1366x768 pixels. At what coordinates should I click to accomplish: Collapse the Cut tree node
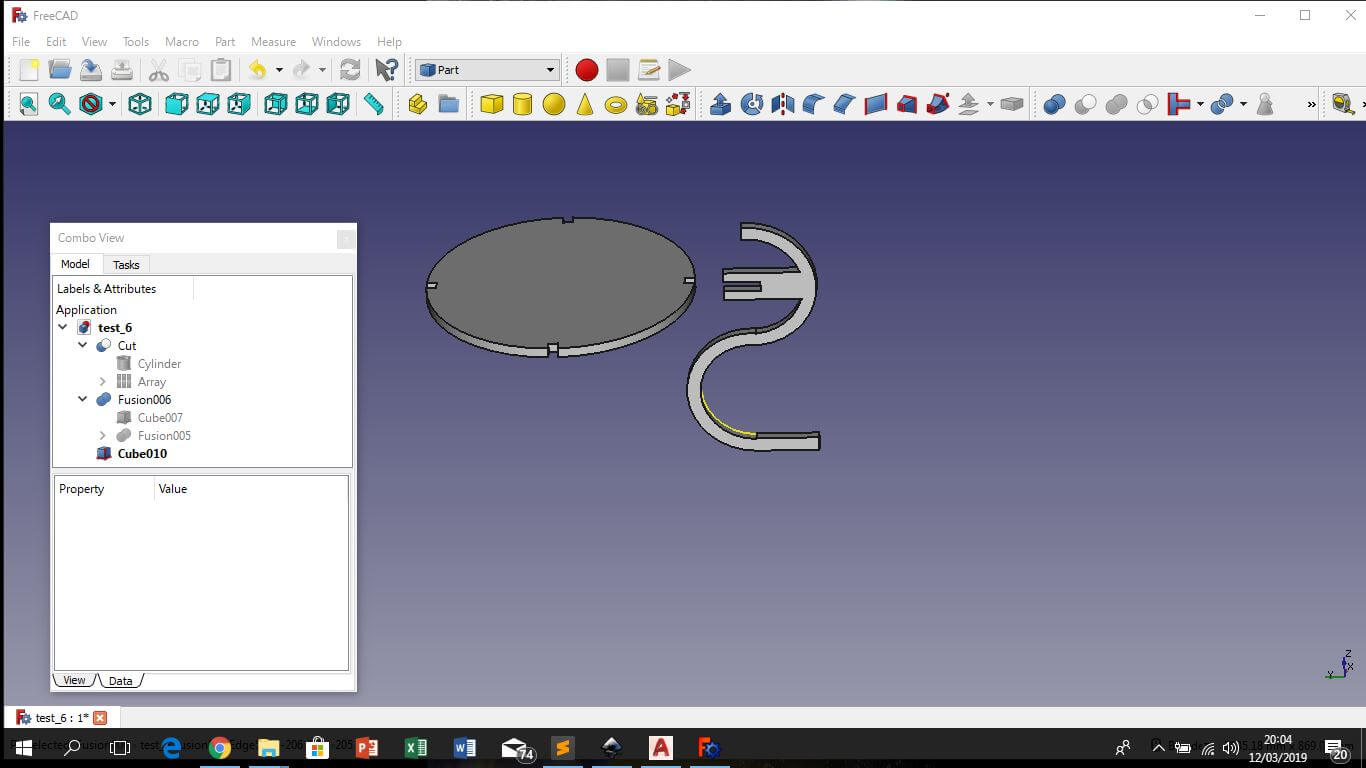[x=83, y=346]
